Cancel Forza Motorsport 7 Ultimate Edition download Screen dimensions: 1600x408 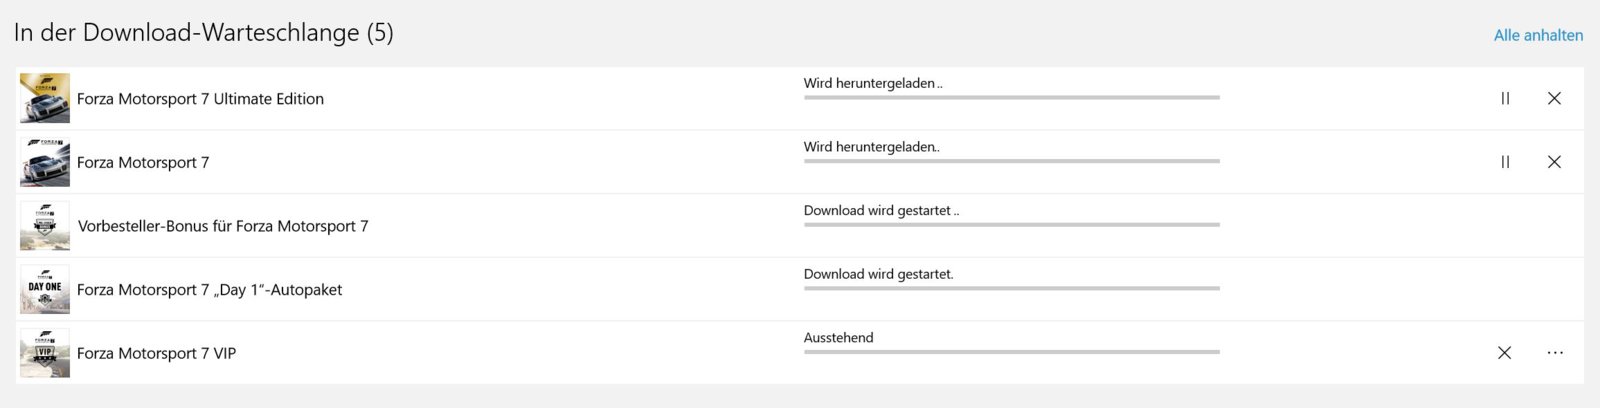click(1554, 98)
